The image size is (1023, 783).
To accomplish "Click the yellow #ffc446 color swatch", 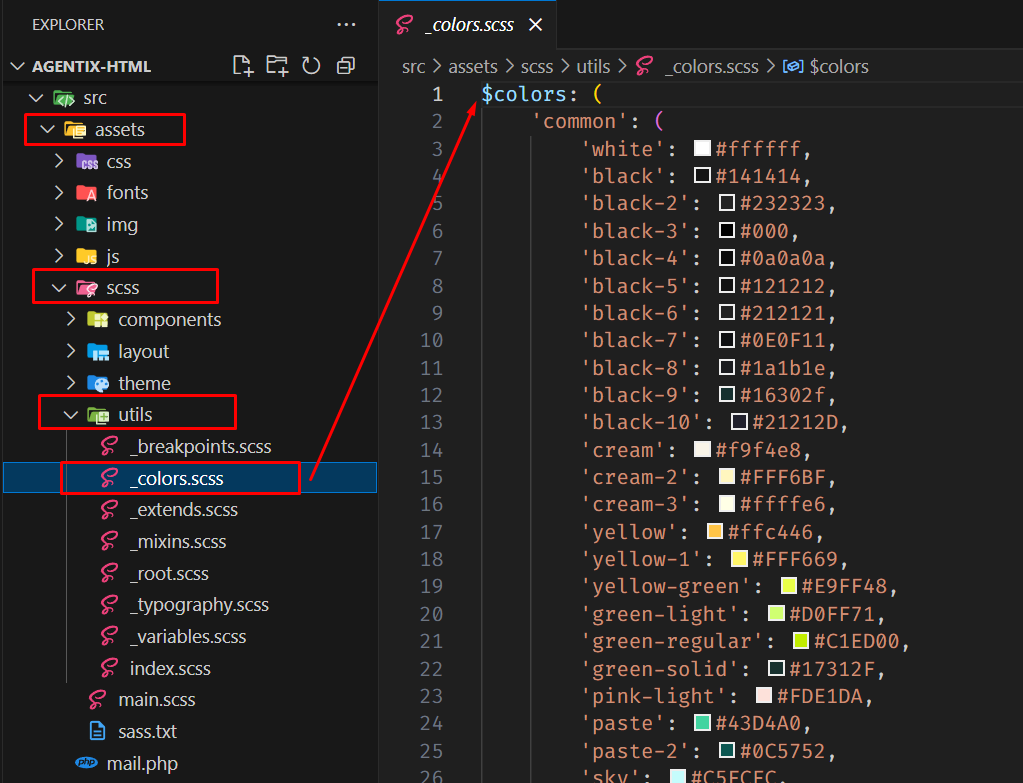I will (715, 531).
